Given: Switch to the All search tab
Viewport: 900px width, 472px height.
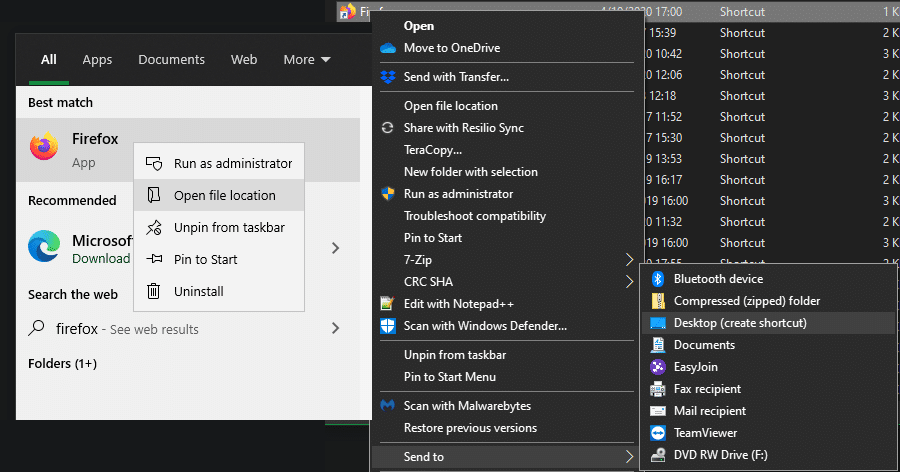Looking at the screenshot, I should click(x=49, y=60).
